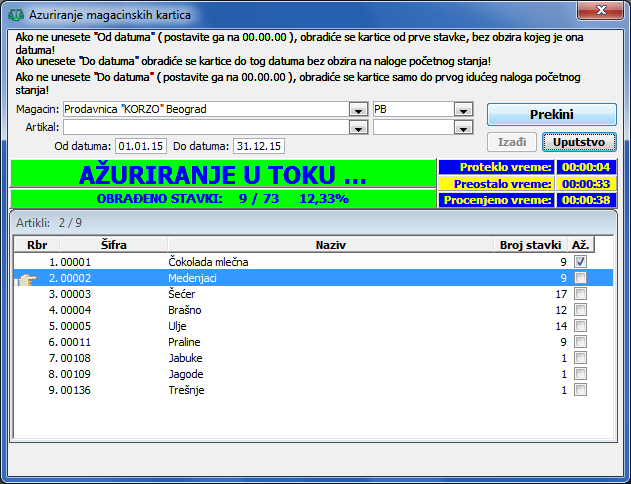Select the Praline row
The image size is (631, 484).
tap(313, 342)
